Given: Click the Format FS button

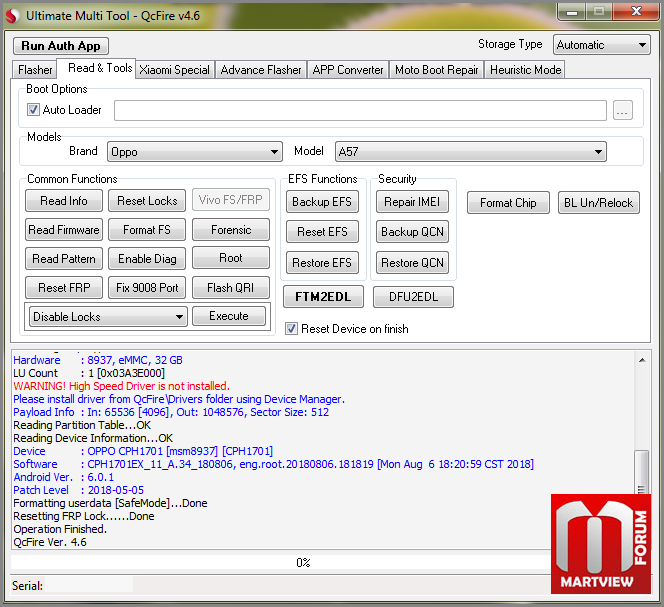Looking at the screenshot, I should coord(147,230).
